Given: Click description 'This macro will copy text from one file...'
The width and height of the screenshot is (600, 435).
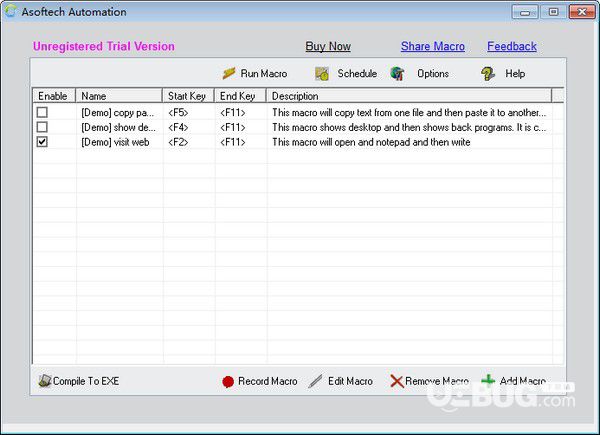Looking at the screenshot, I should pos(409,112).
